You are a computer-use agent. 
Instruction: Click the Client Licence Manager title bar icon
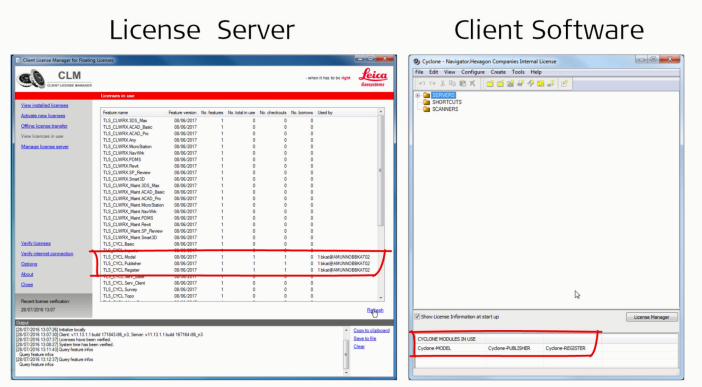(x=18, y=60)
